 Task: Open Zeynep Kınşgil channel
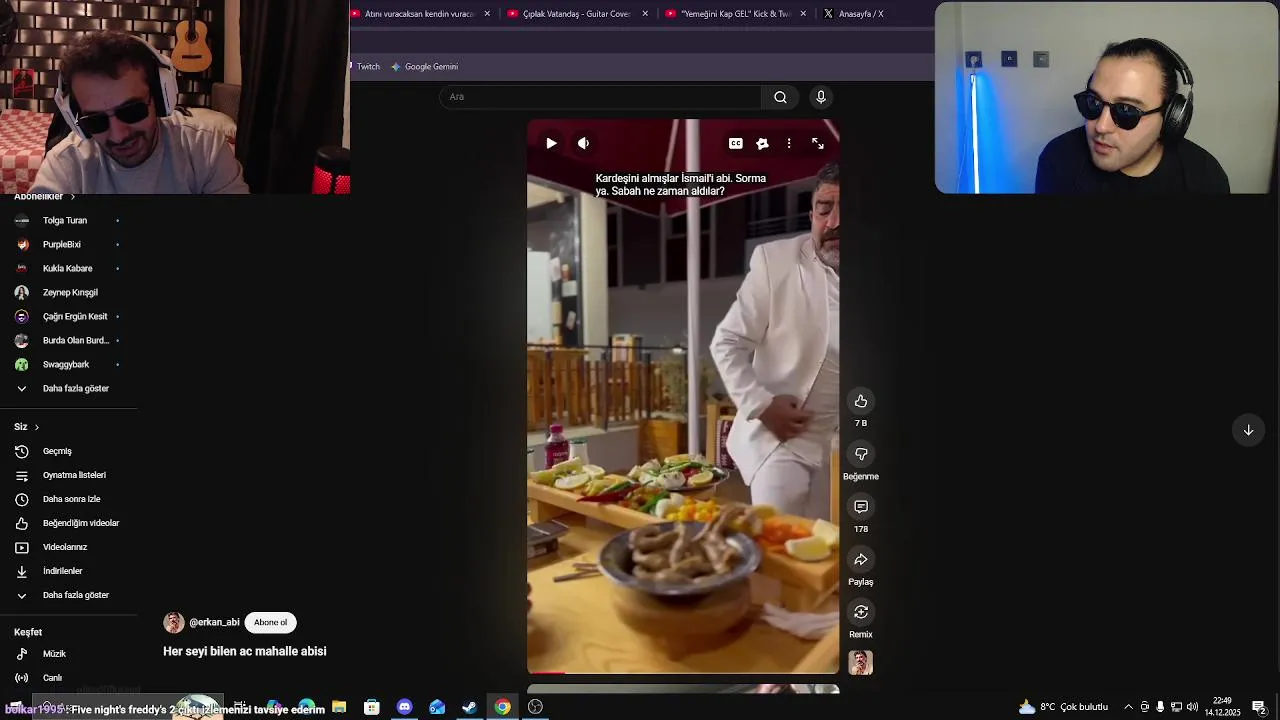click(x=68, y=292)
